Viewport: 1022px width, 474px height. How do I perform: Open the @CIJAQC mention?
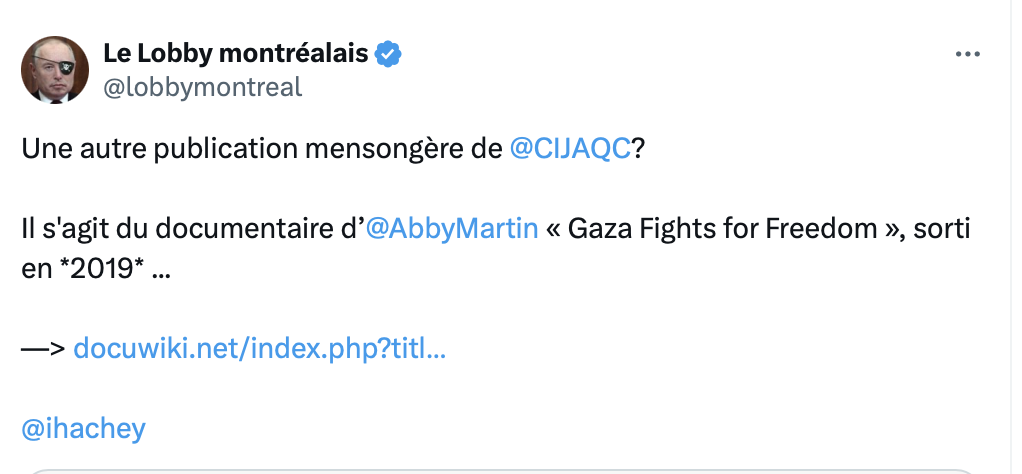[570, 149]
